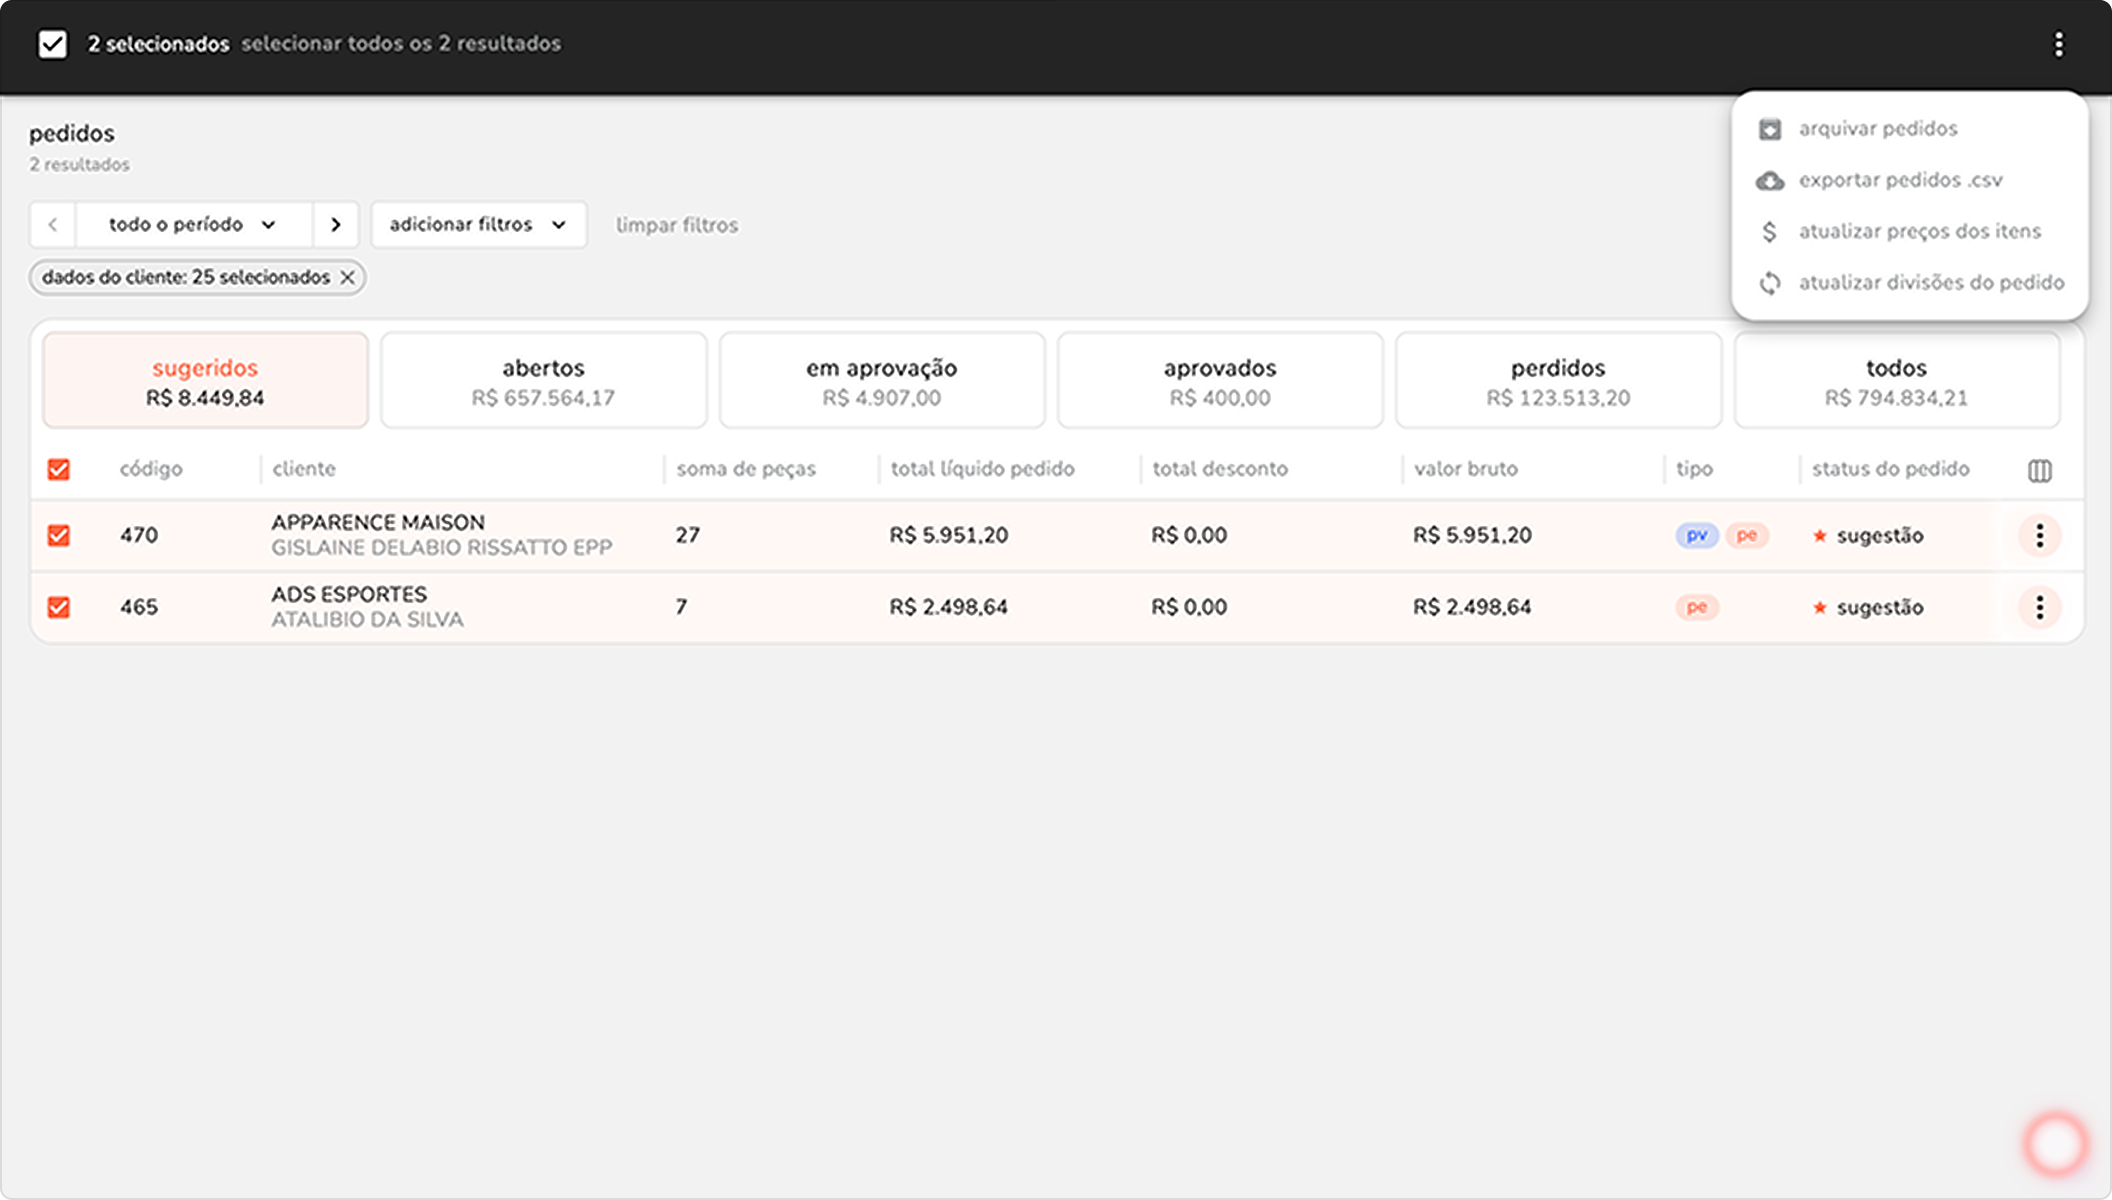Open the adicionar filtros dropdown
This screenshot has width=2112, height=1200.
[478, 225]
